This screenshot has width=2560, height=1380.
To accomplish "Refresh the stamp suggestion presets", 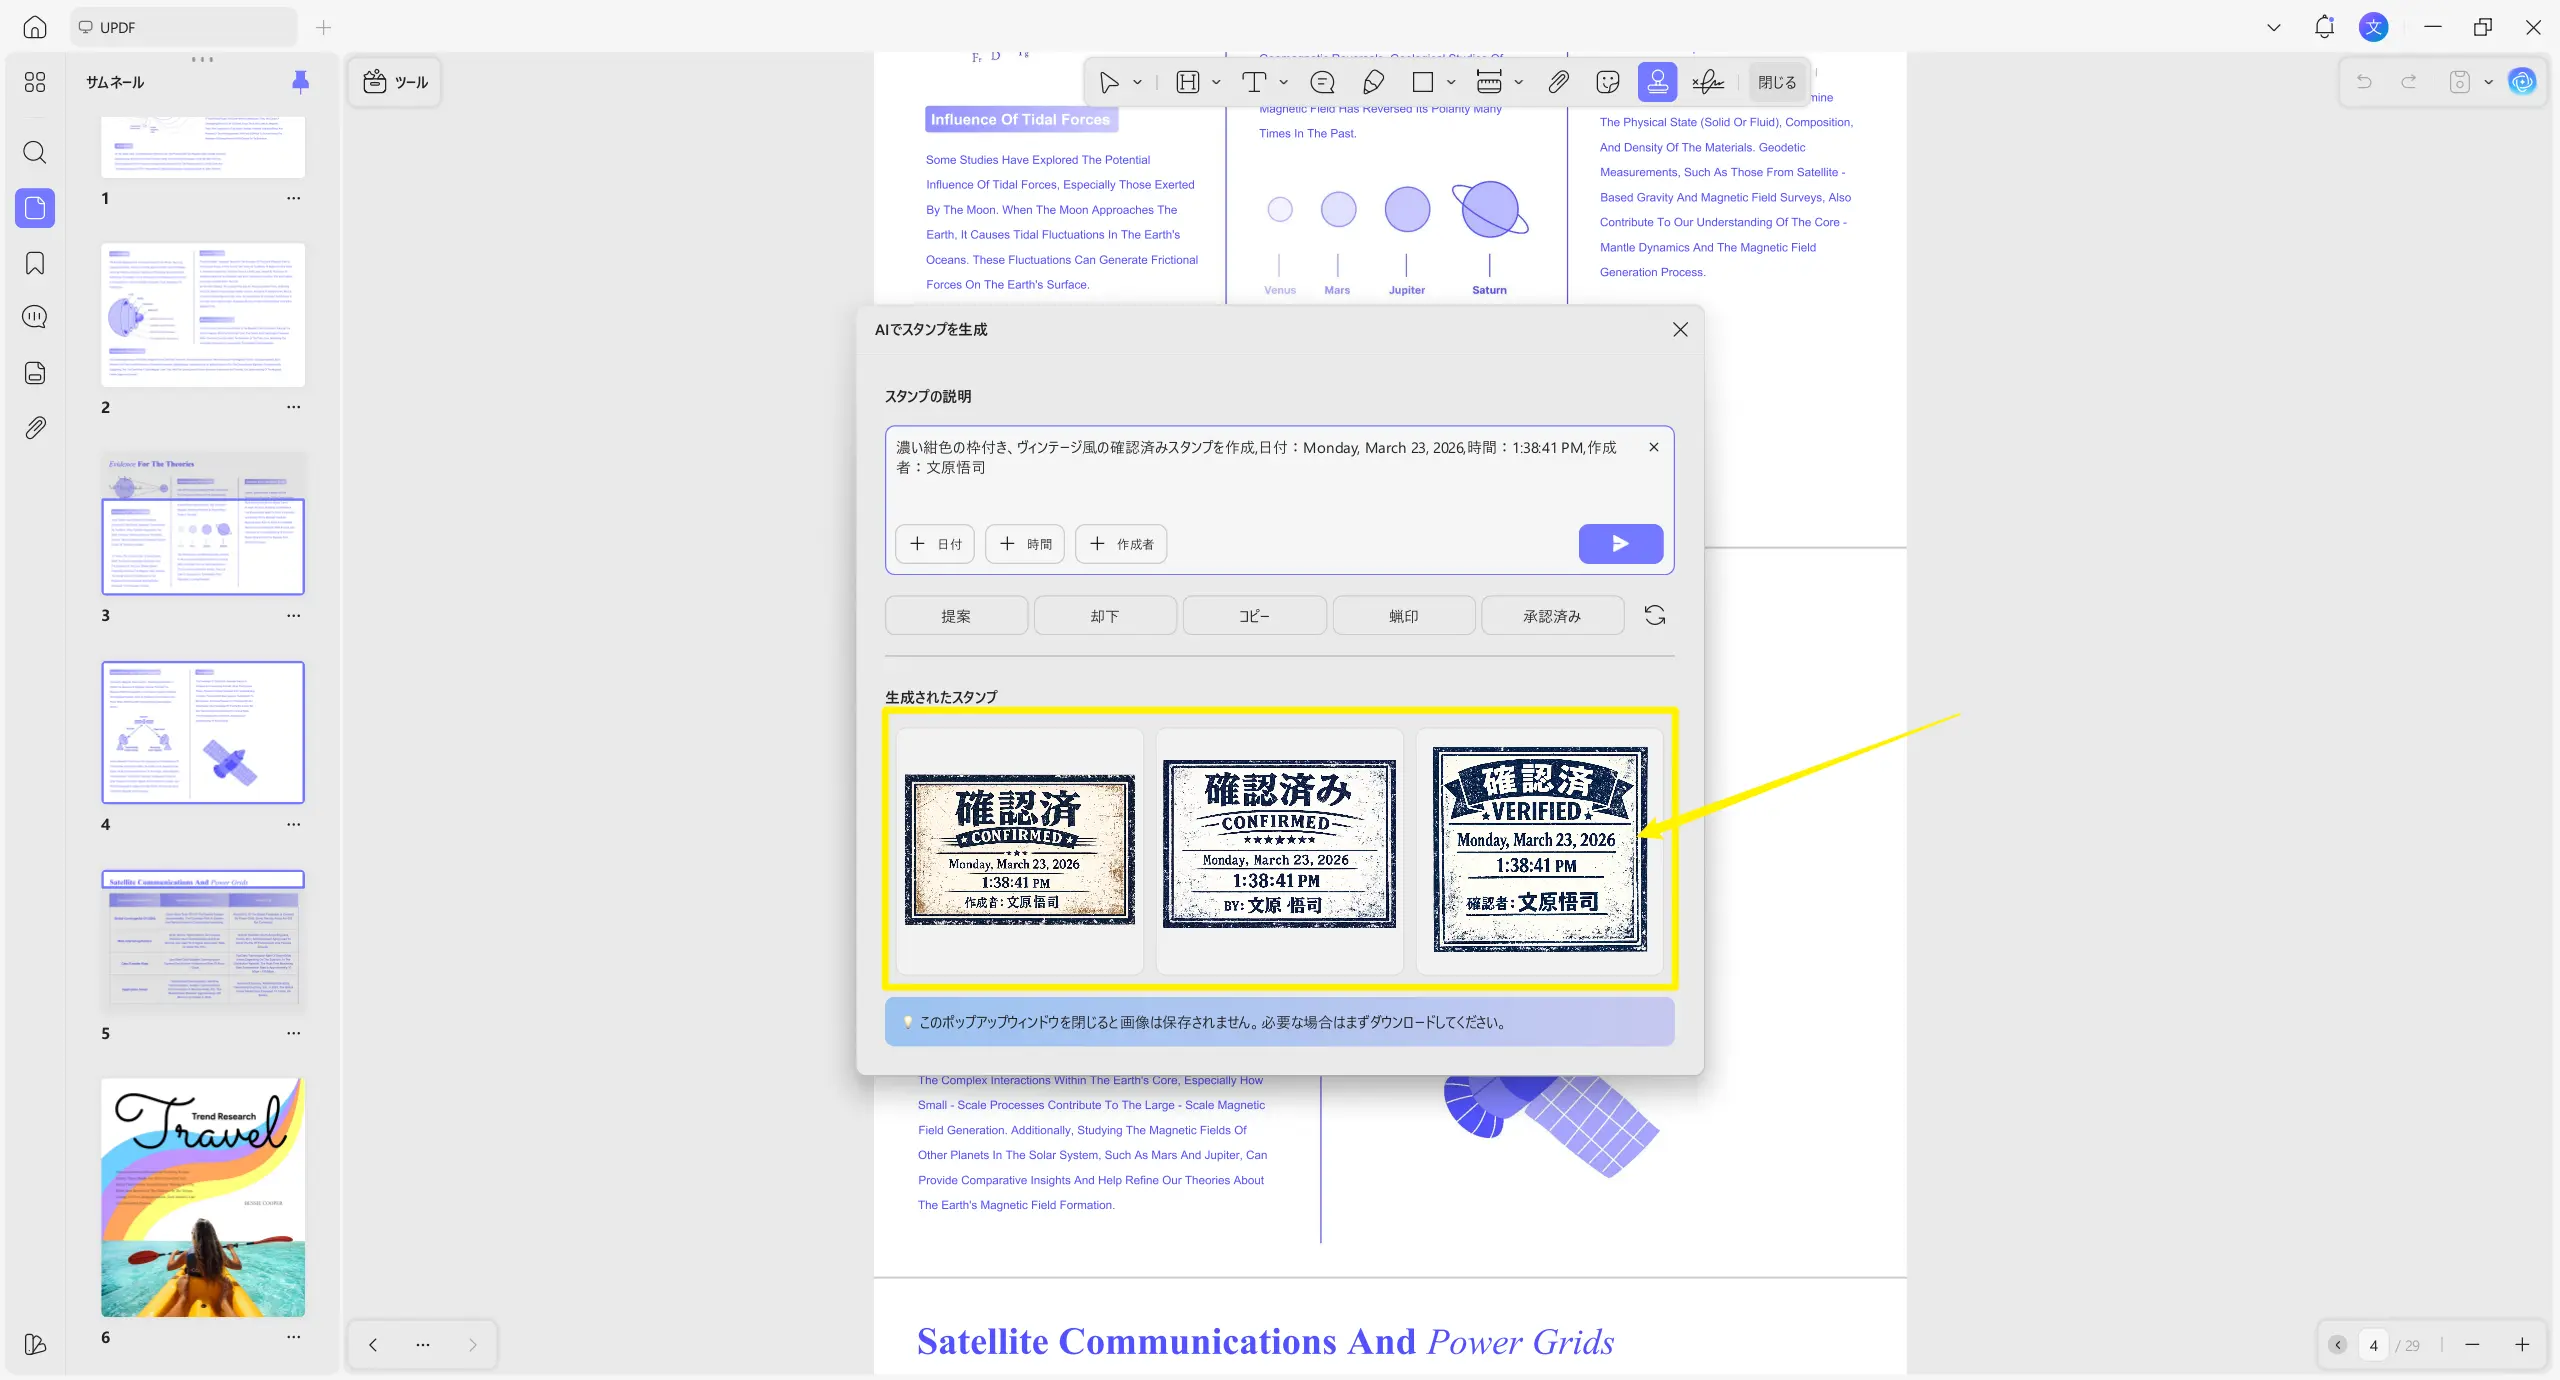I will pos(1655,615).
